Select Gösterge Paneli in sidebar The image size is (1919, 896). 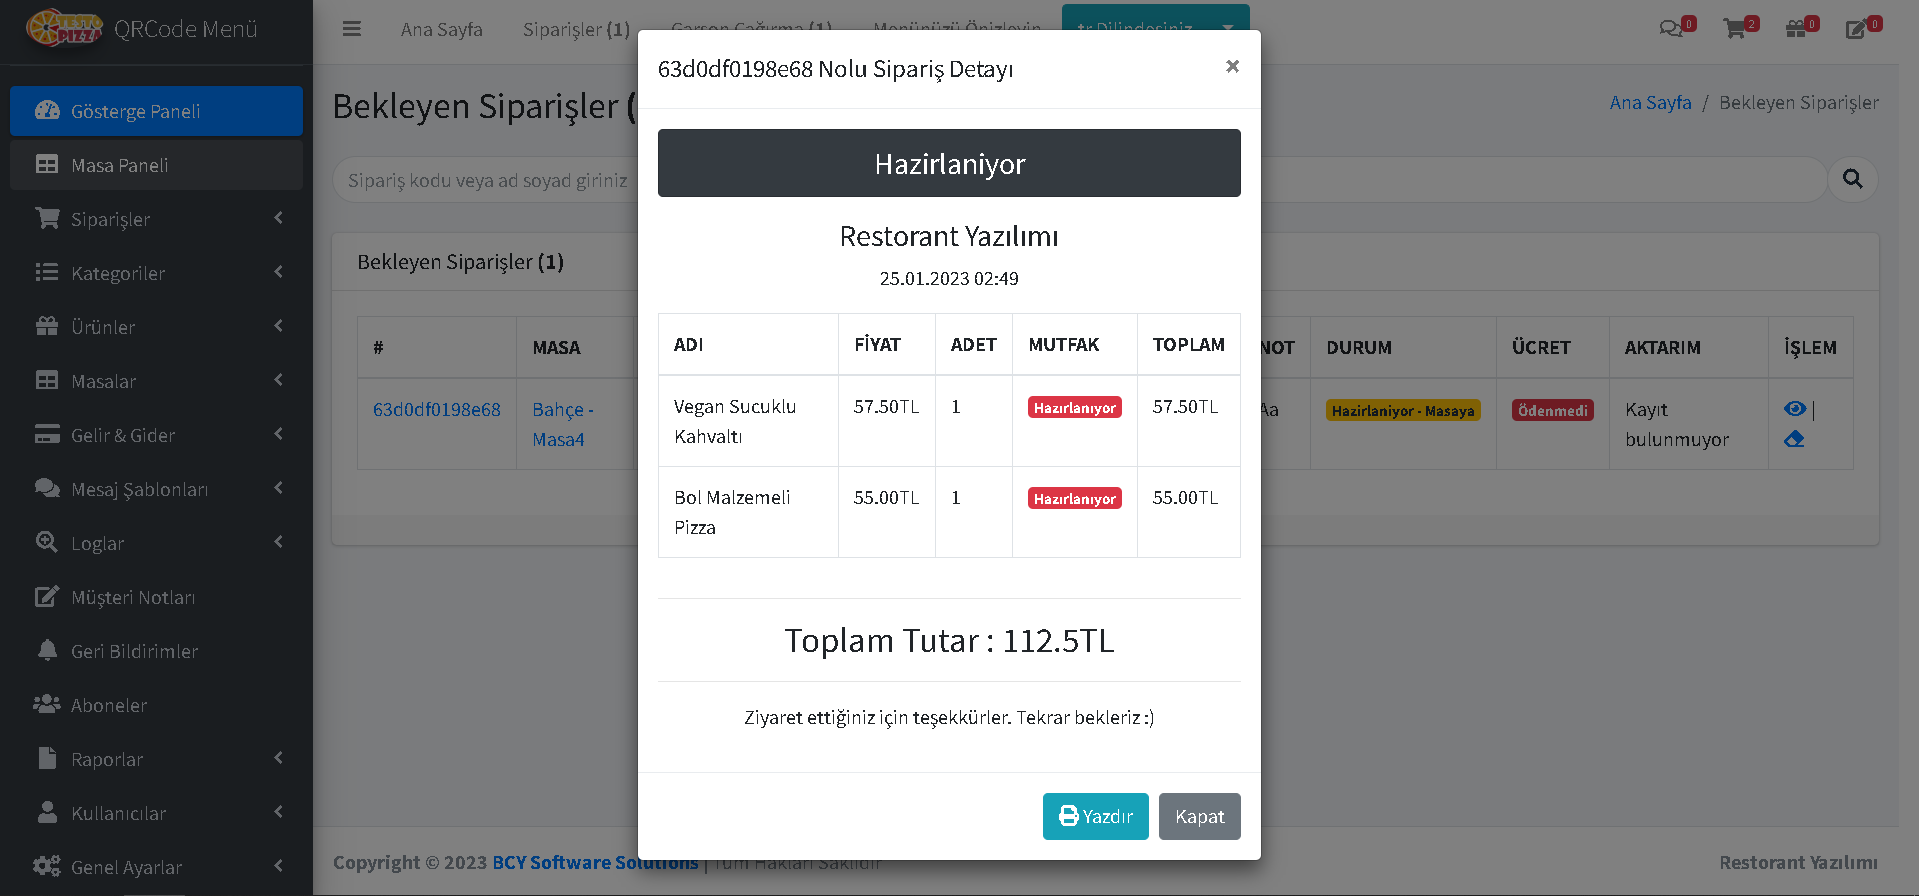(156, 111)
